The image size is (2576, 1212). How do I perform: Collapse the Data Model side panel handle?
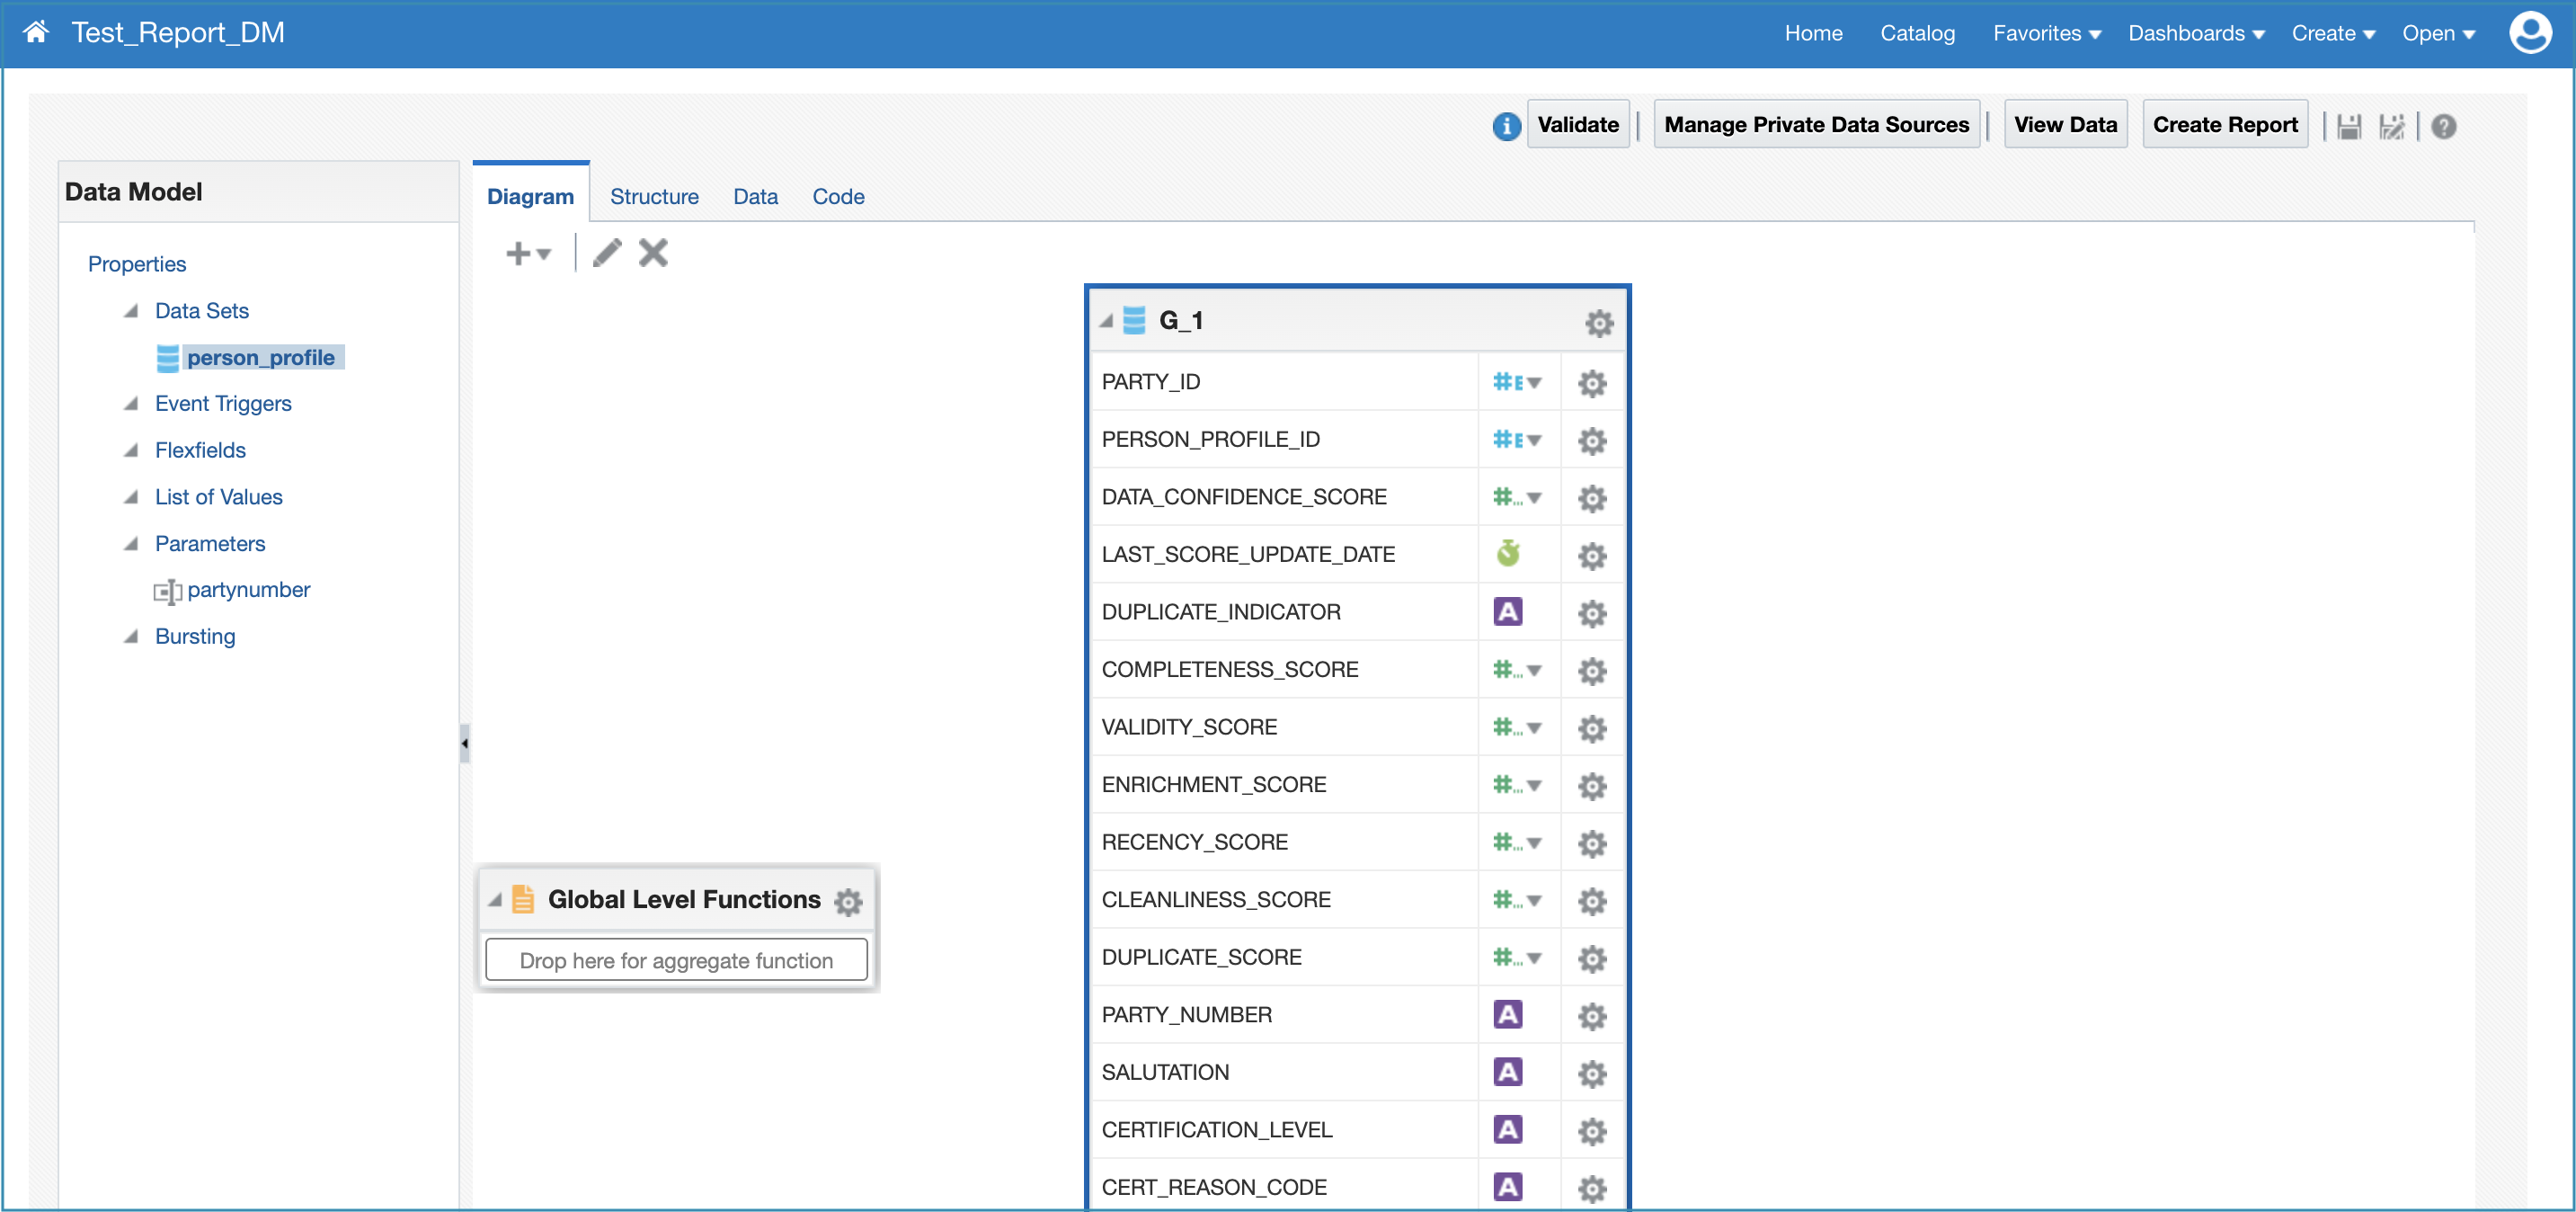(464, 743)
